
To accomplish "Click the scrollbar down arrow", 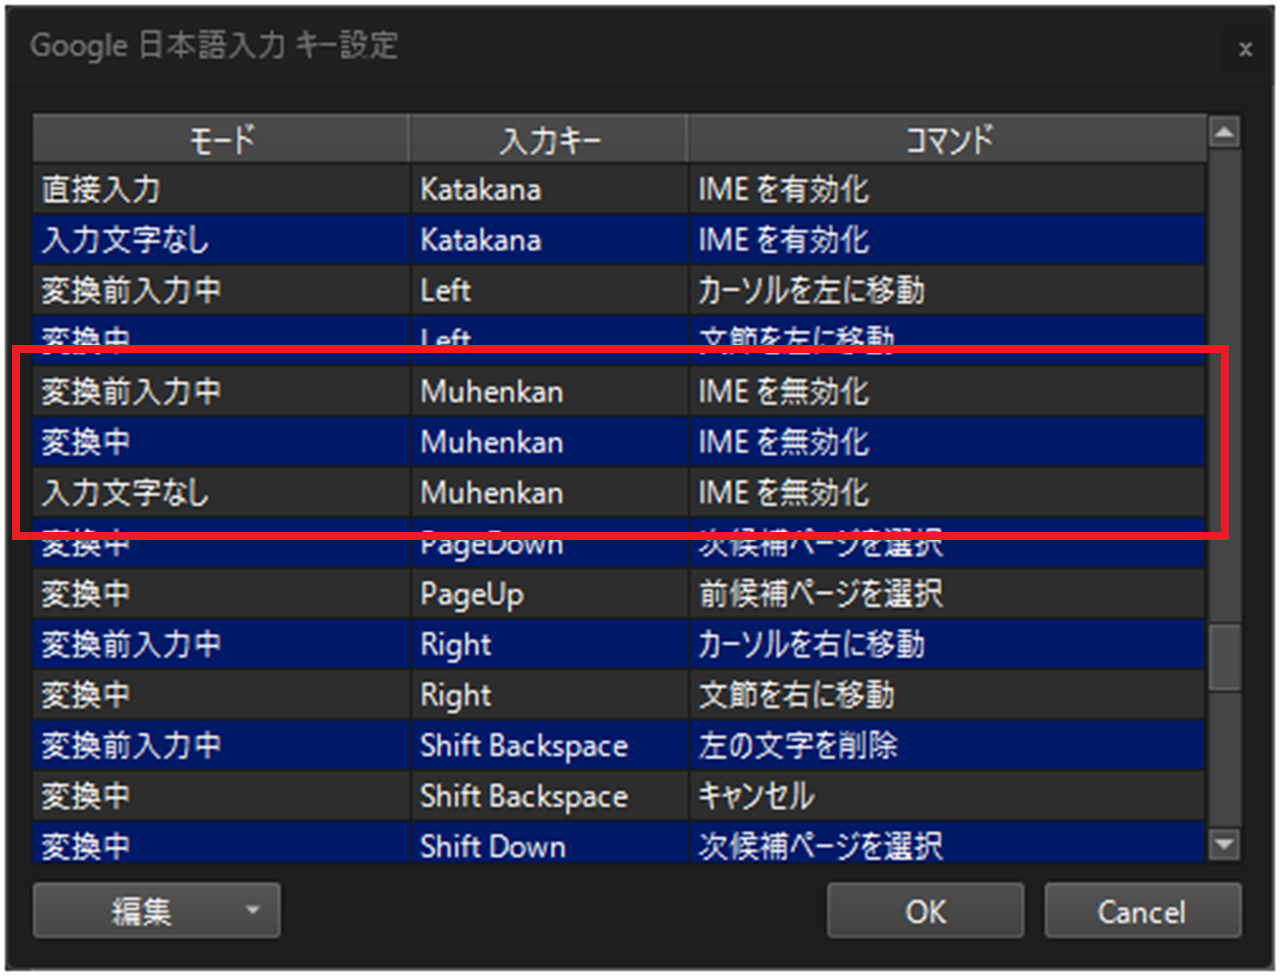I will (x=1224, y=846).
